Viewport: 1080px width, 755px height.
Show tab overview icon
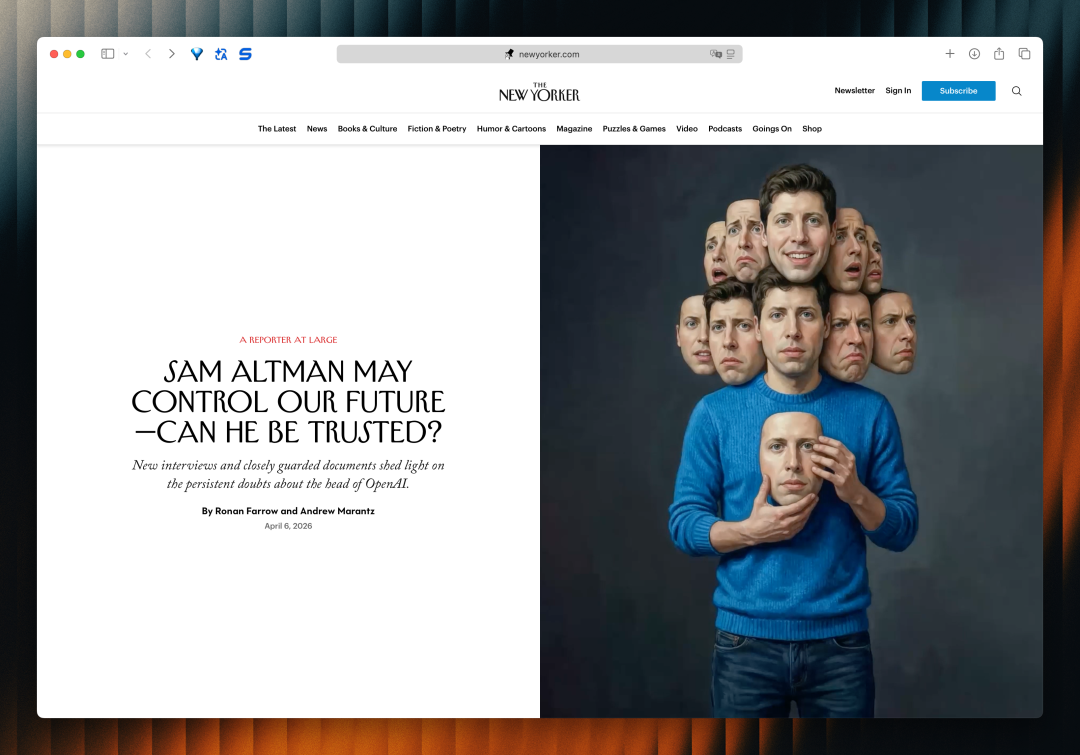pyautogui.click(x=1024, y=54)
